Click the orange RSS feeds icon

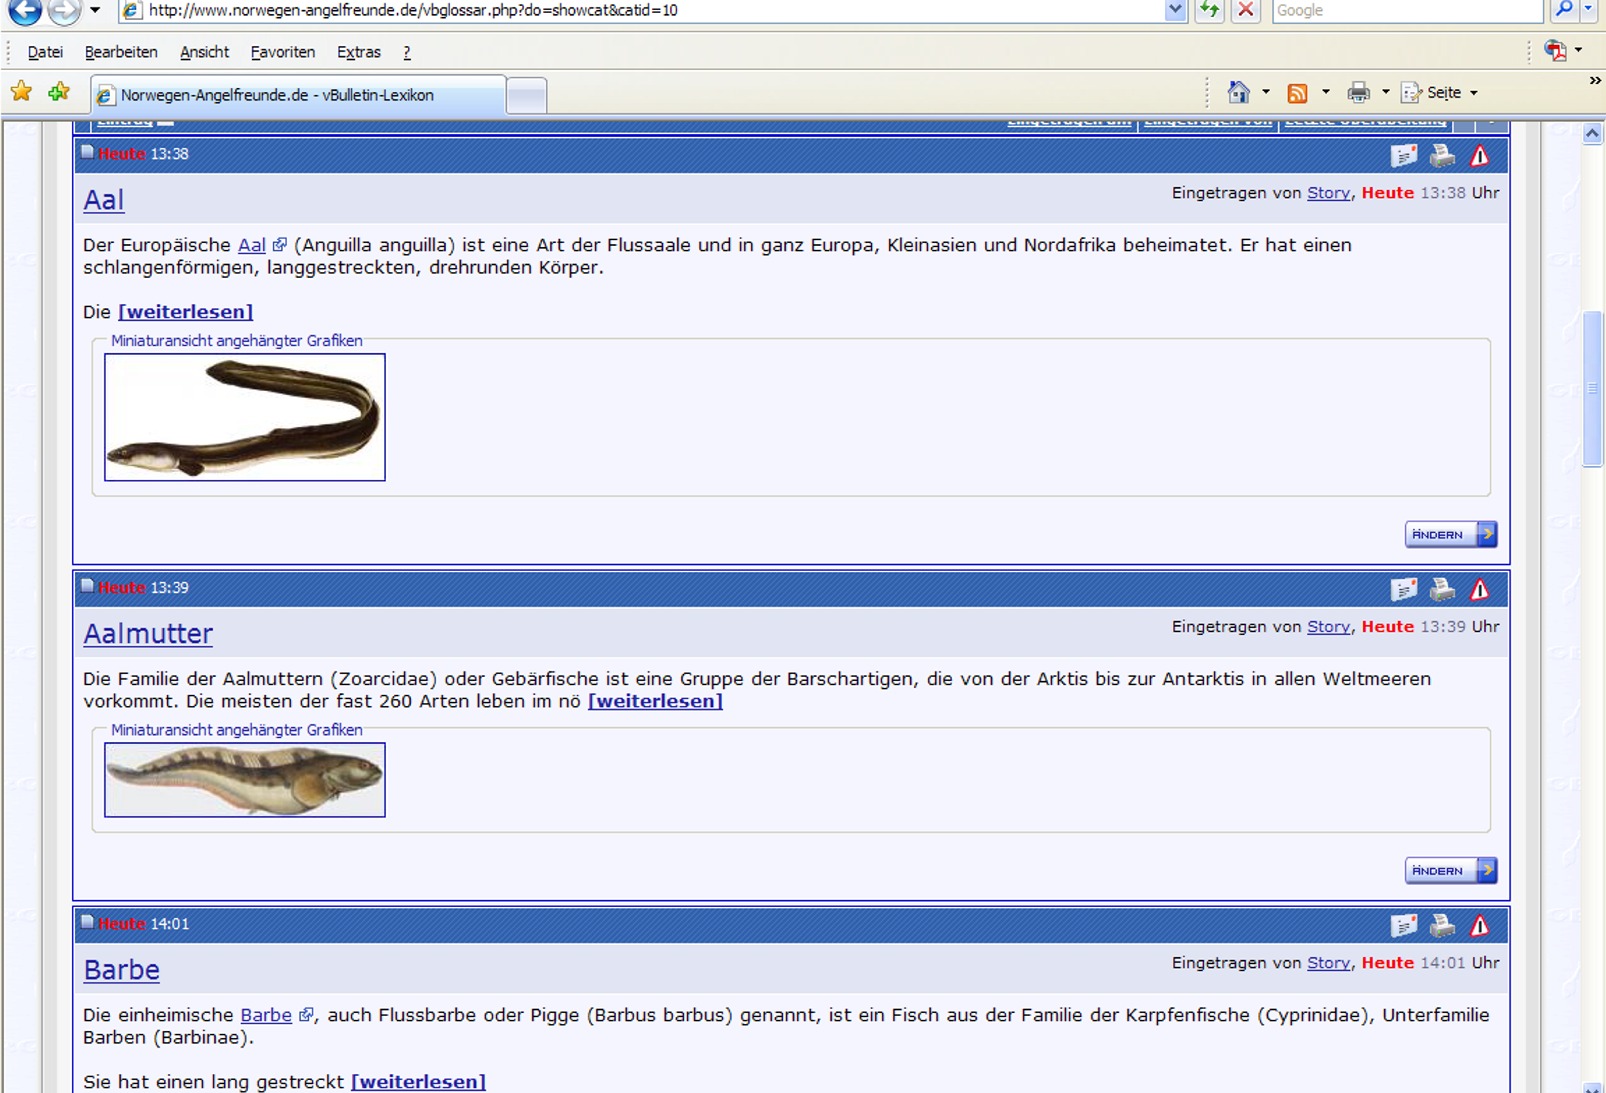tap(1298, 93)
